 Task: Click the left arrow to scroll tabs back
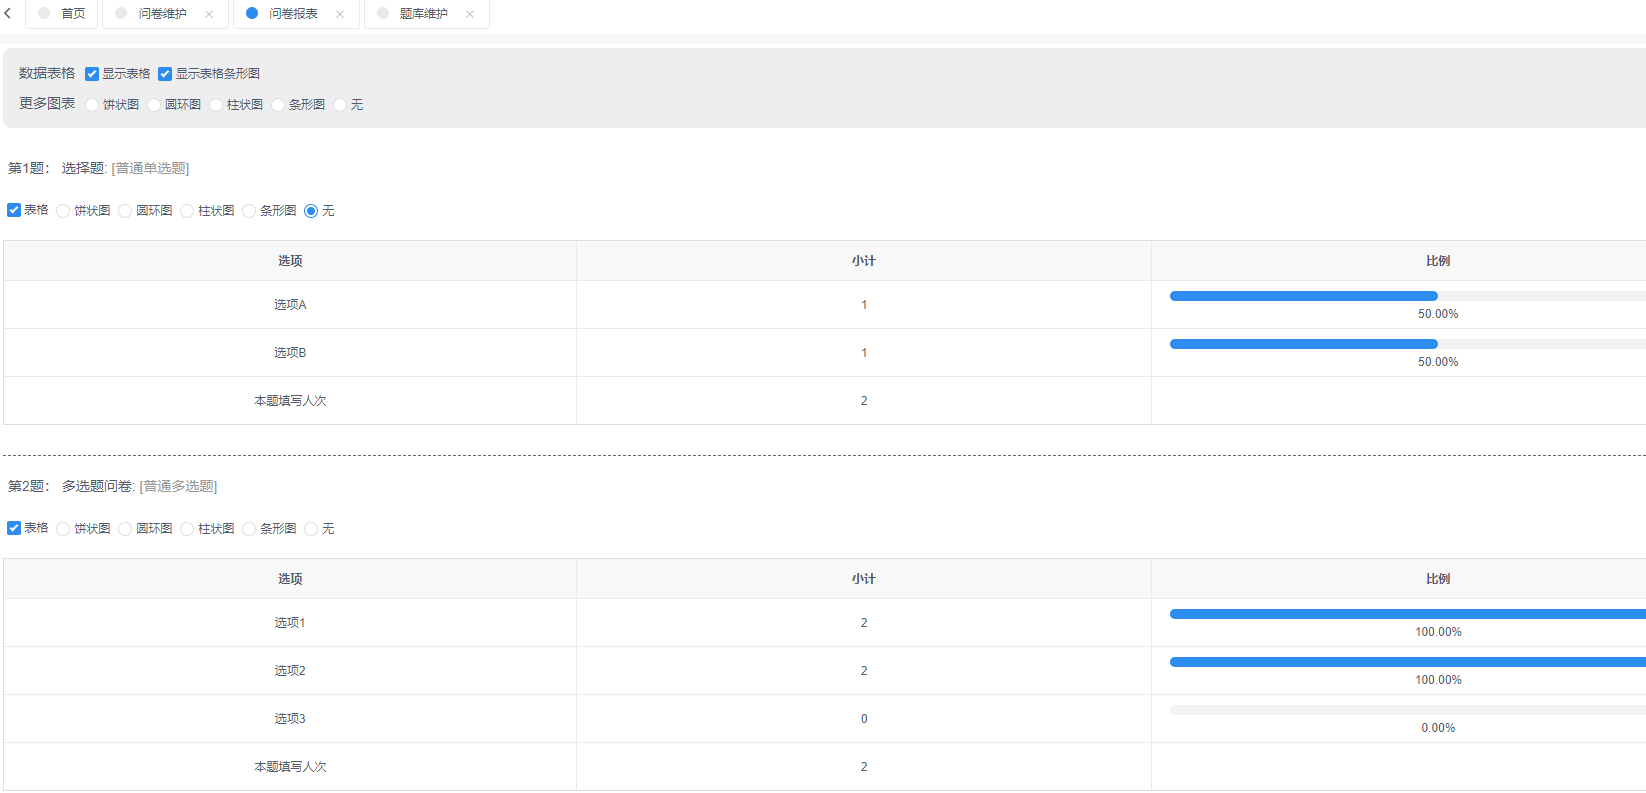pos(8,14)
